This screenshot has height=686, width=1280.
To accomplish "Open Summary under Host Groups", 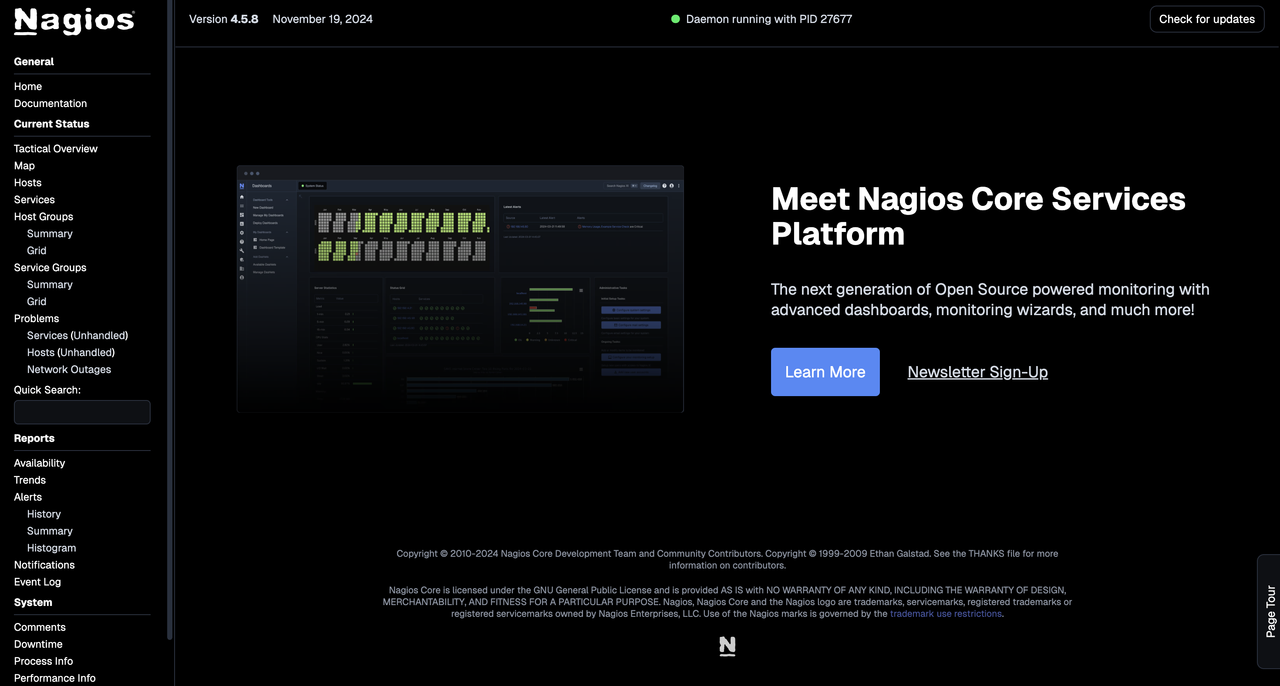I will tap(50, 233).
